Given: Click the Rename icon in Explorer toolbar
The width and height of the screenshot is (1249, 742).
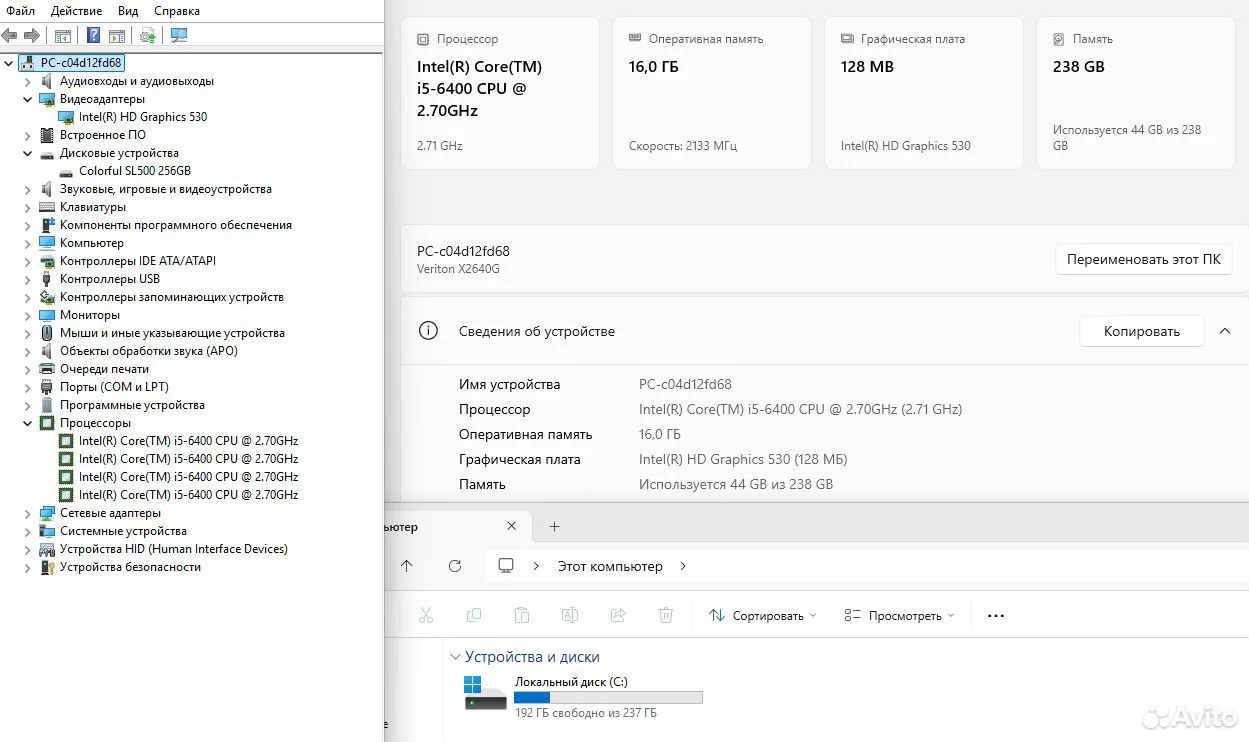Looking at the screenshot, I should tap(570, 615).
